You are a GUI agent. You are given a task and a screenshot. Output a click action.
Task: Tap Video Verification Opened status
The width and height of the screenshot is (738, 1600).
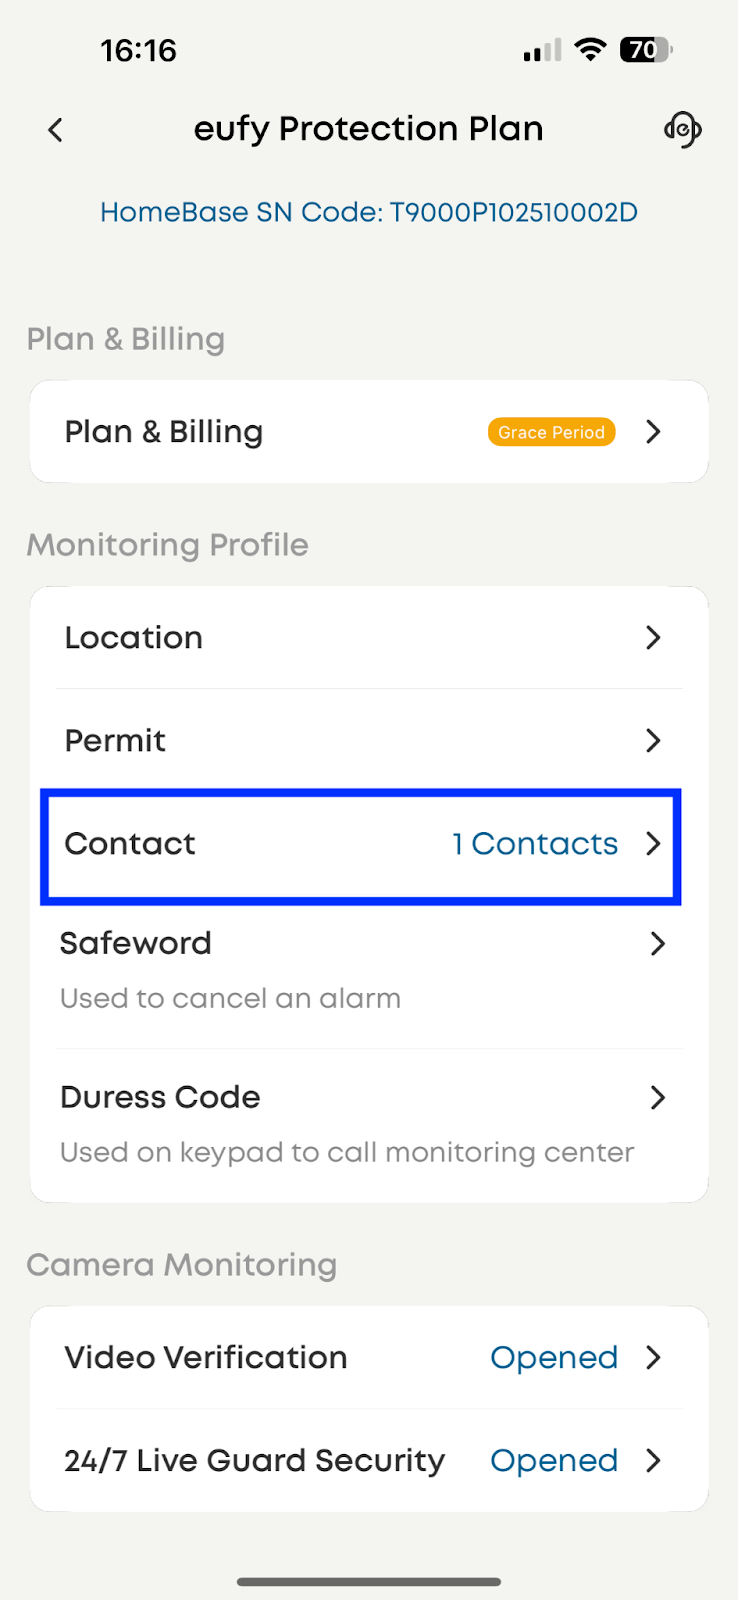click(554, 1358)
